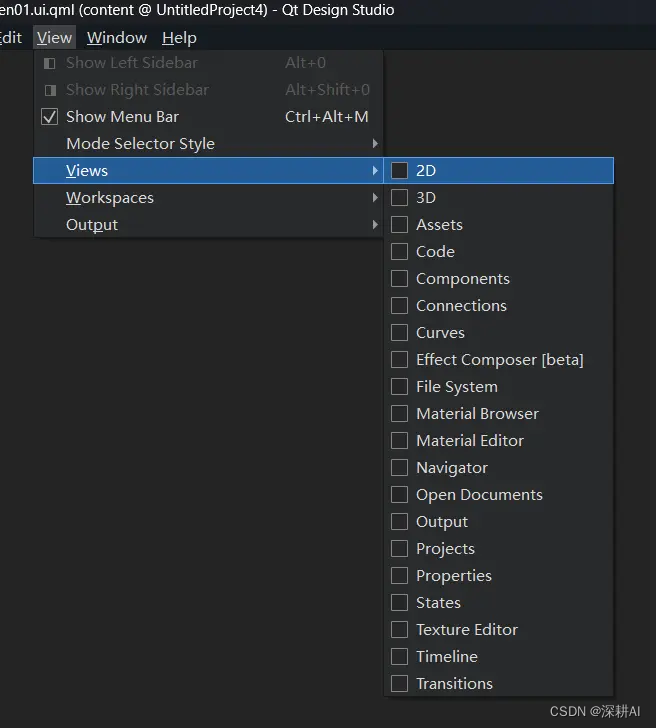Expand the Workspaces submenu

pos(208,197)
